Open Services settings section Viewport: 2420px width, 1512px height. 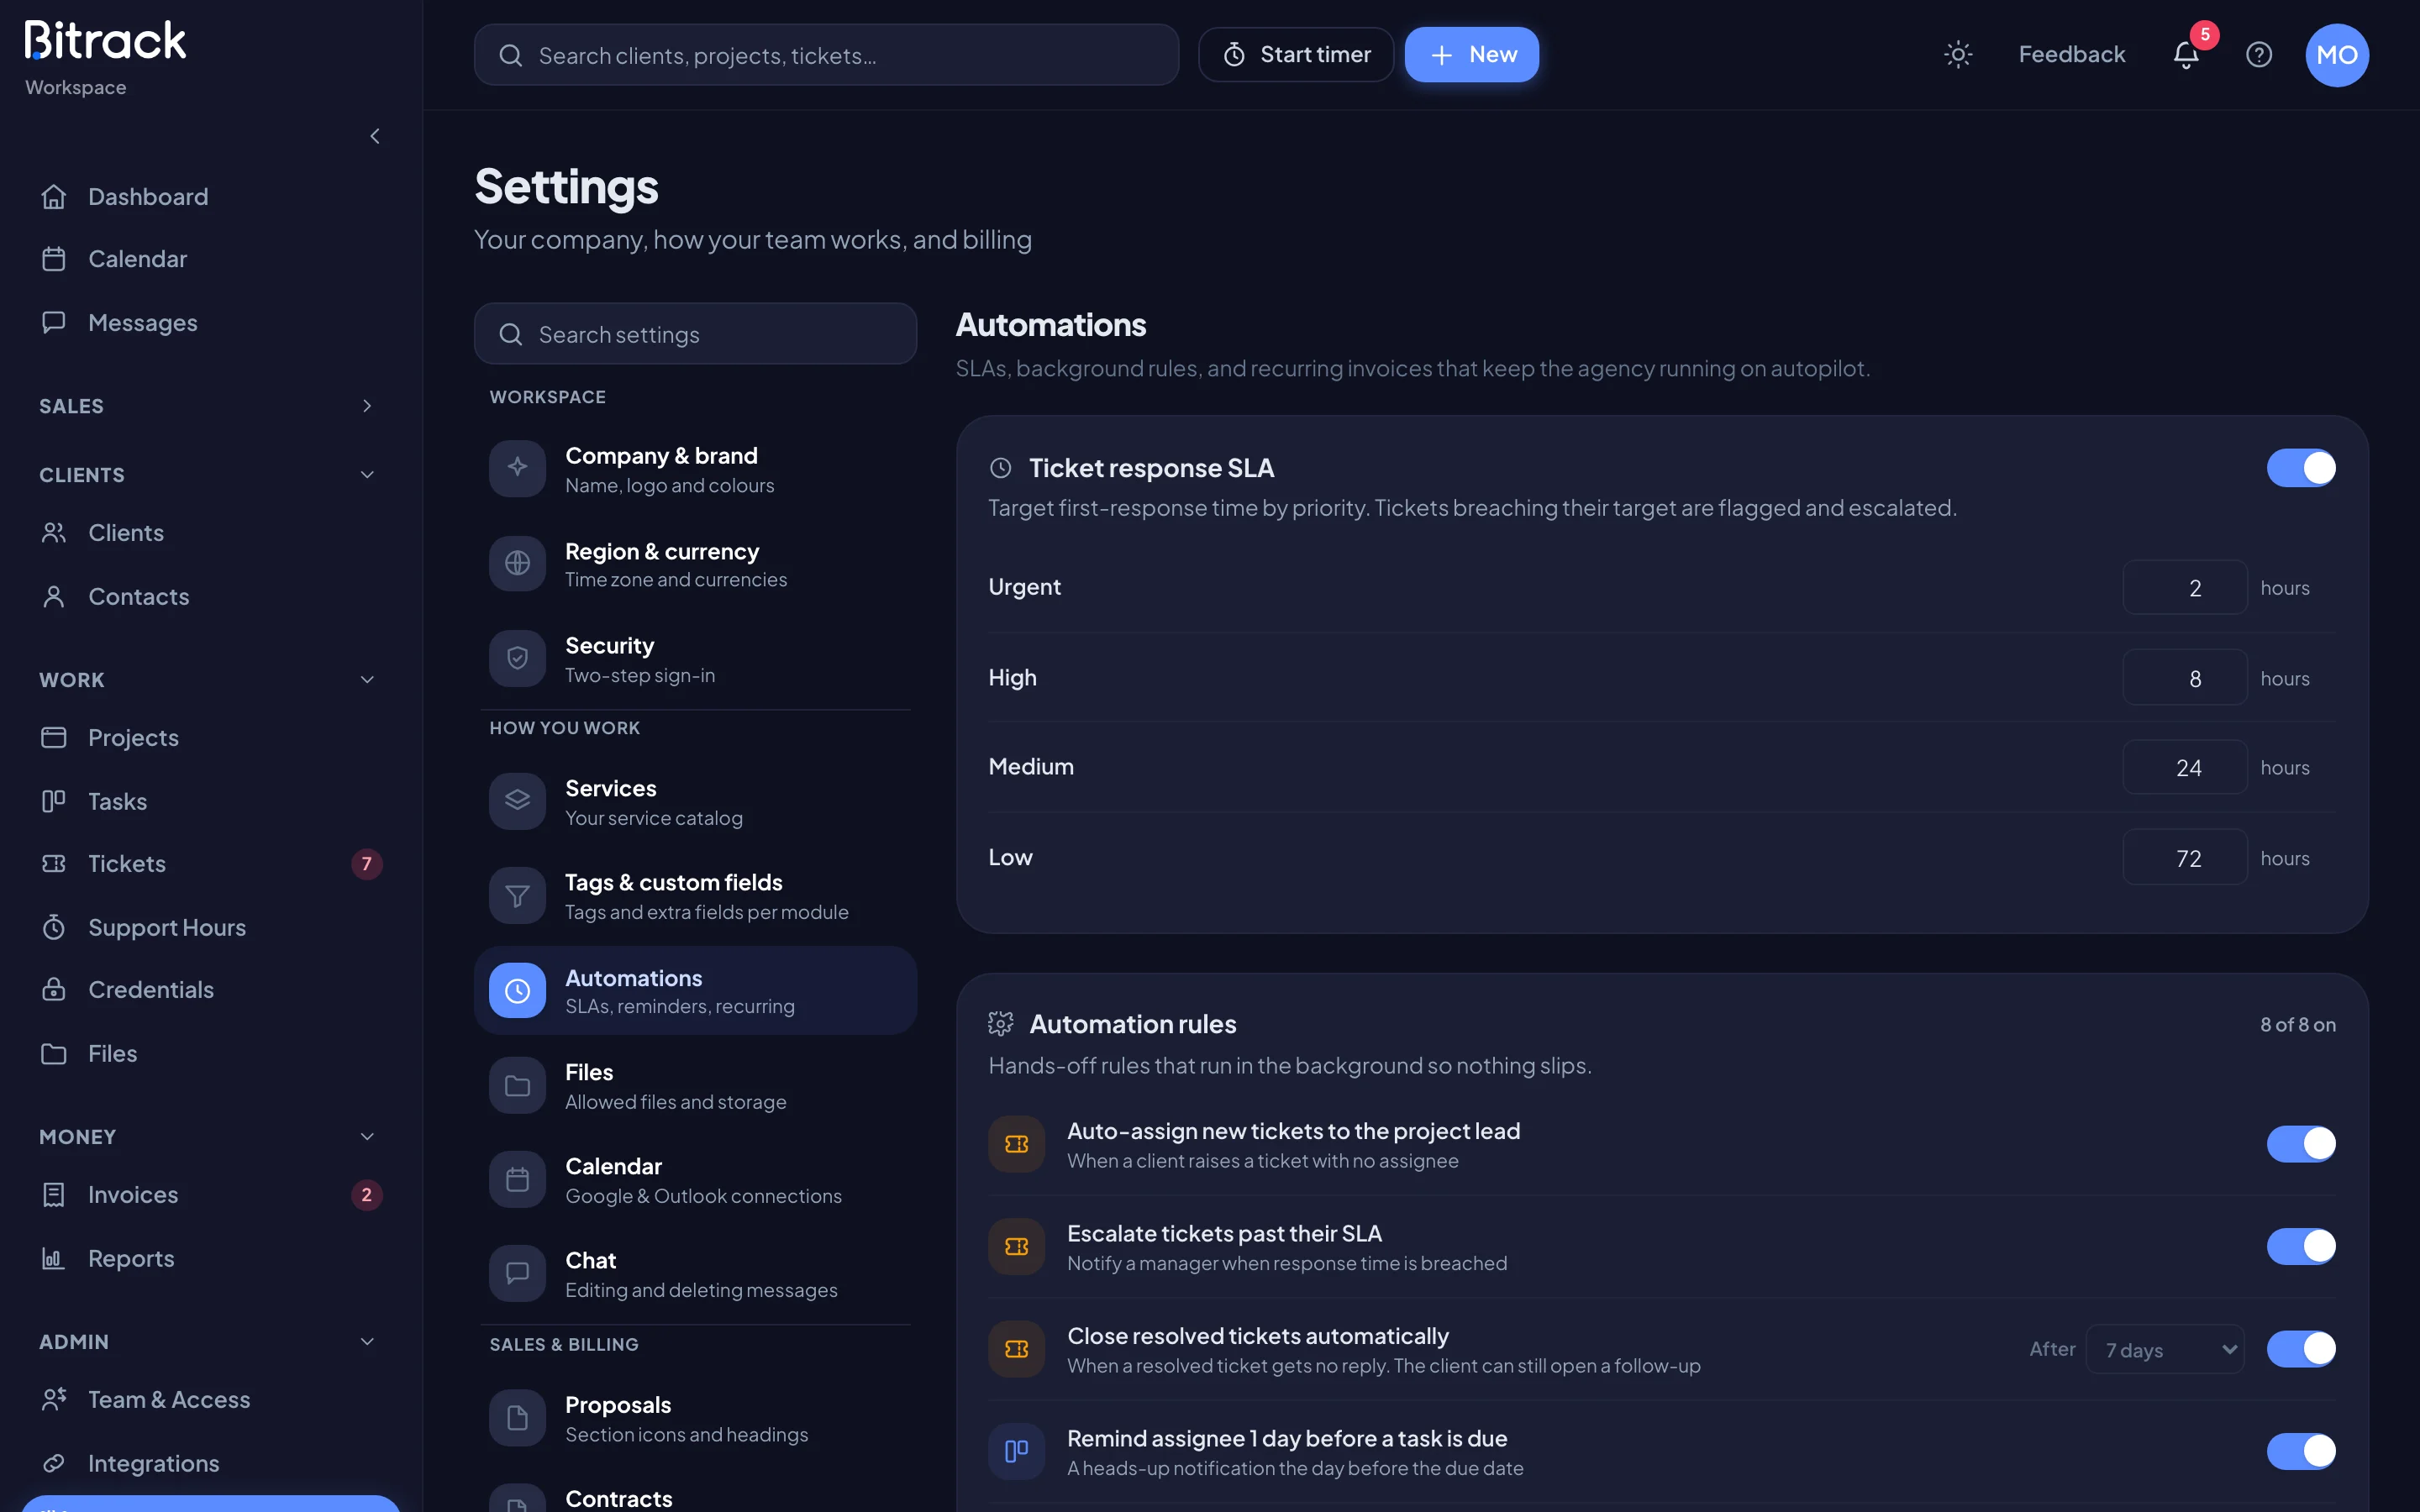695,802
